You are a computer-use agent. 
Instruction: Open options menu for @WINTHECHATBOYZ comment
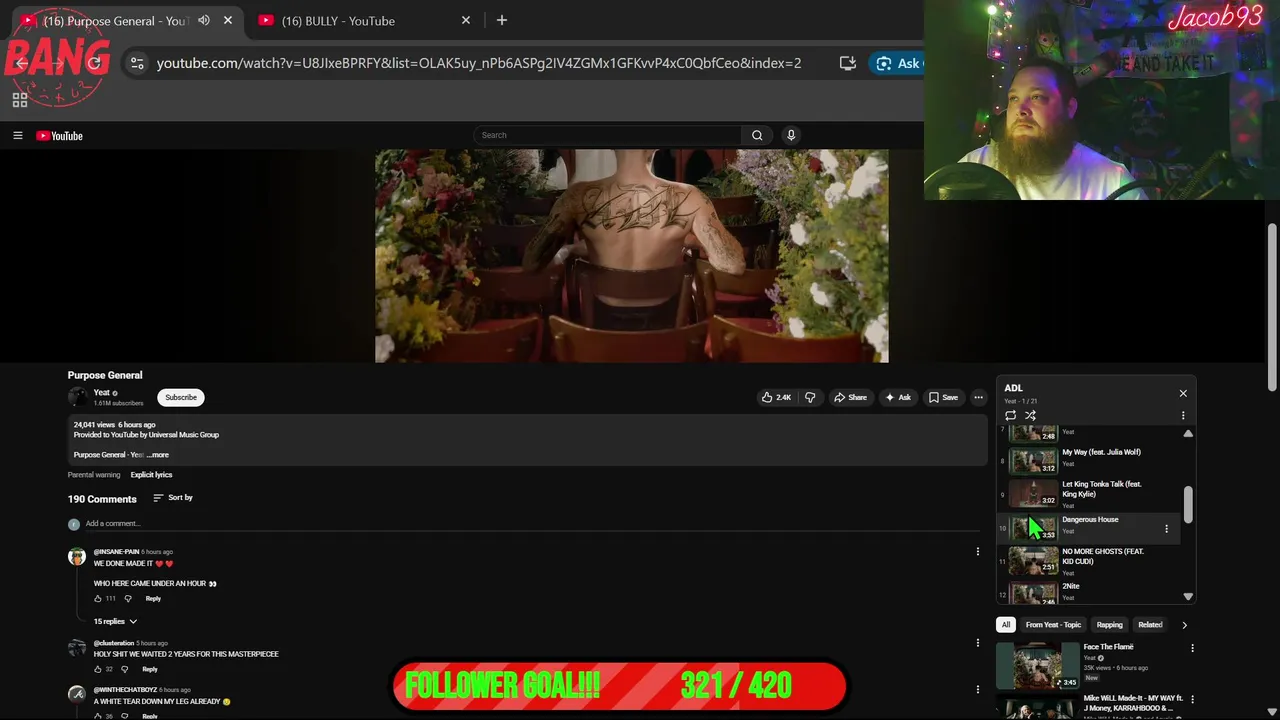(978, 689)
